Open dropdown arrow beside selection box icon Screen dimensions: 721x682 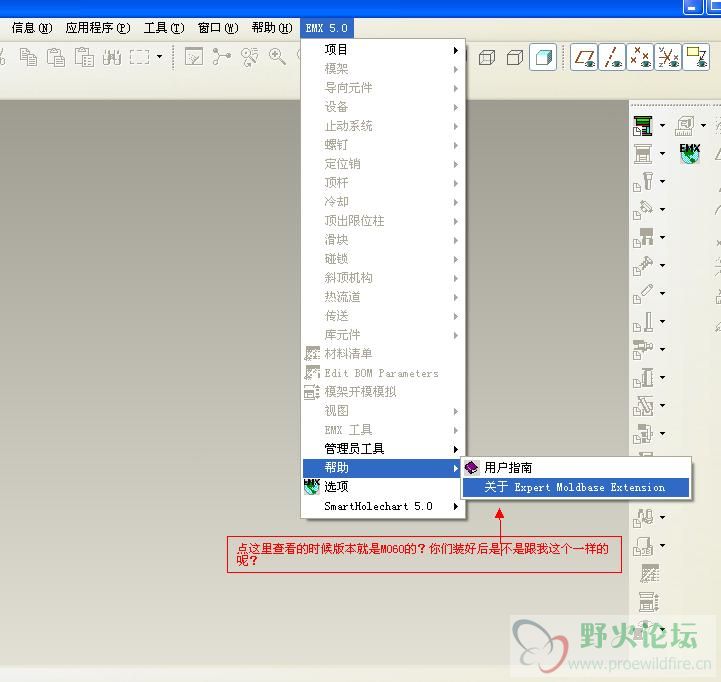coord(160,57)
